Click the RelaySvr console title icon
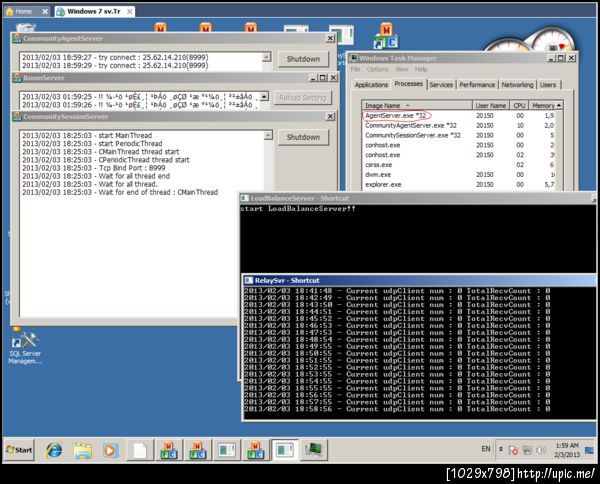Screen dimensions: 600x484 tap(249, 280)
